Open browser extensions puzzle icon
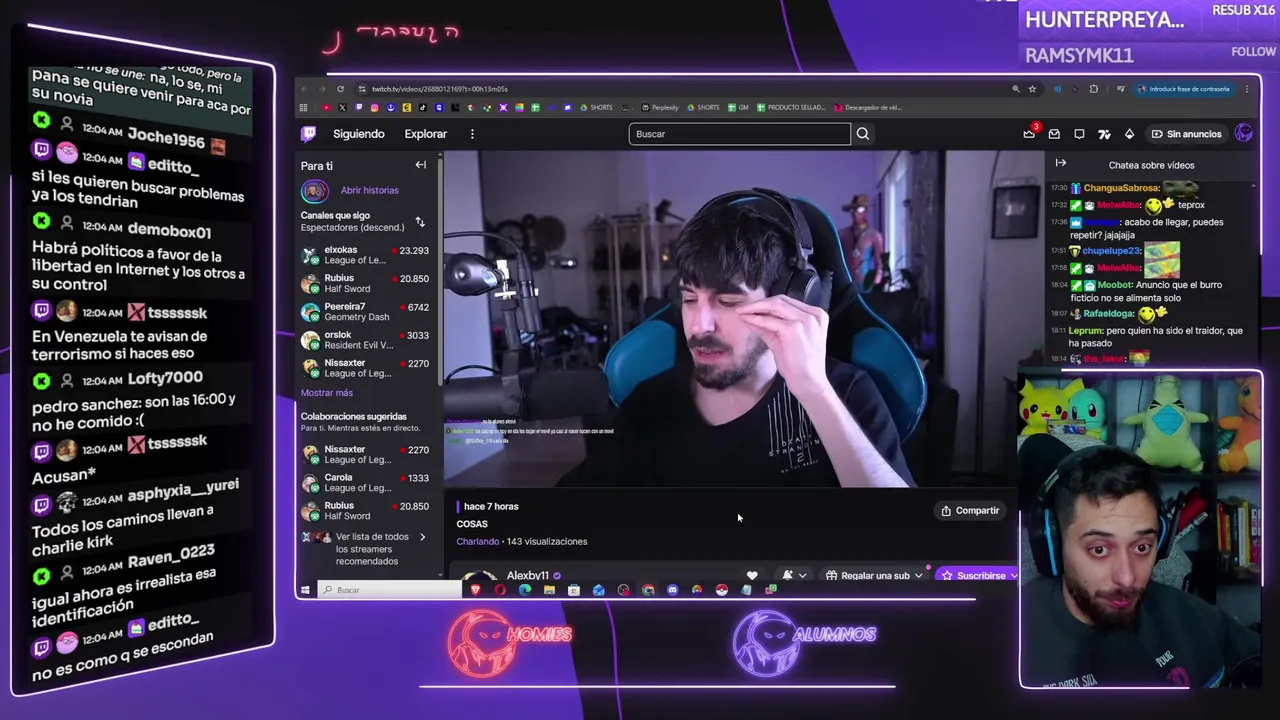Image resolution: width=1280 pixels, height=720 pixels. 1093,89
